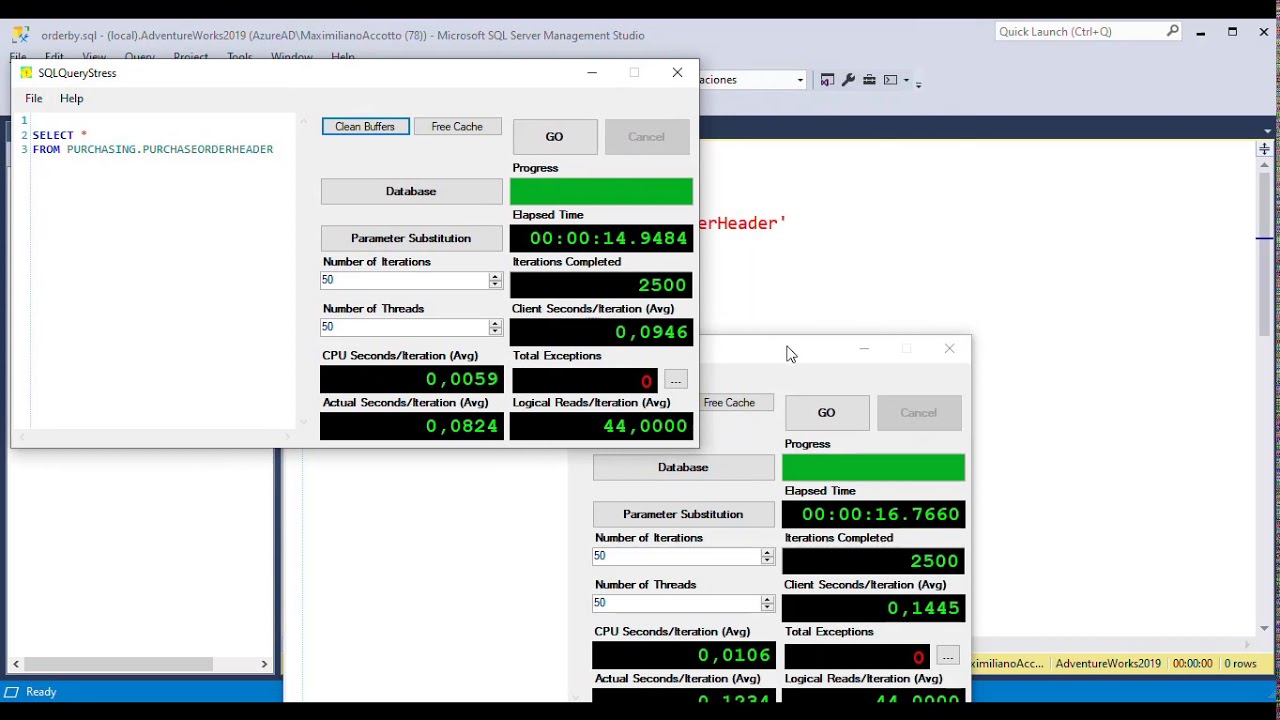Click Client Seconds value 0,1445
The image size is (1280, 720).
click(x=873, y=608)
